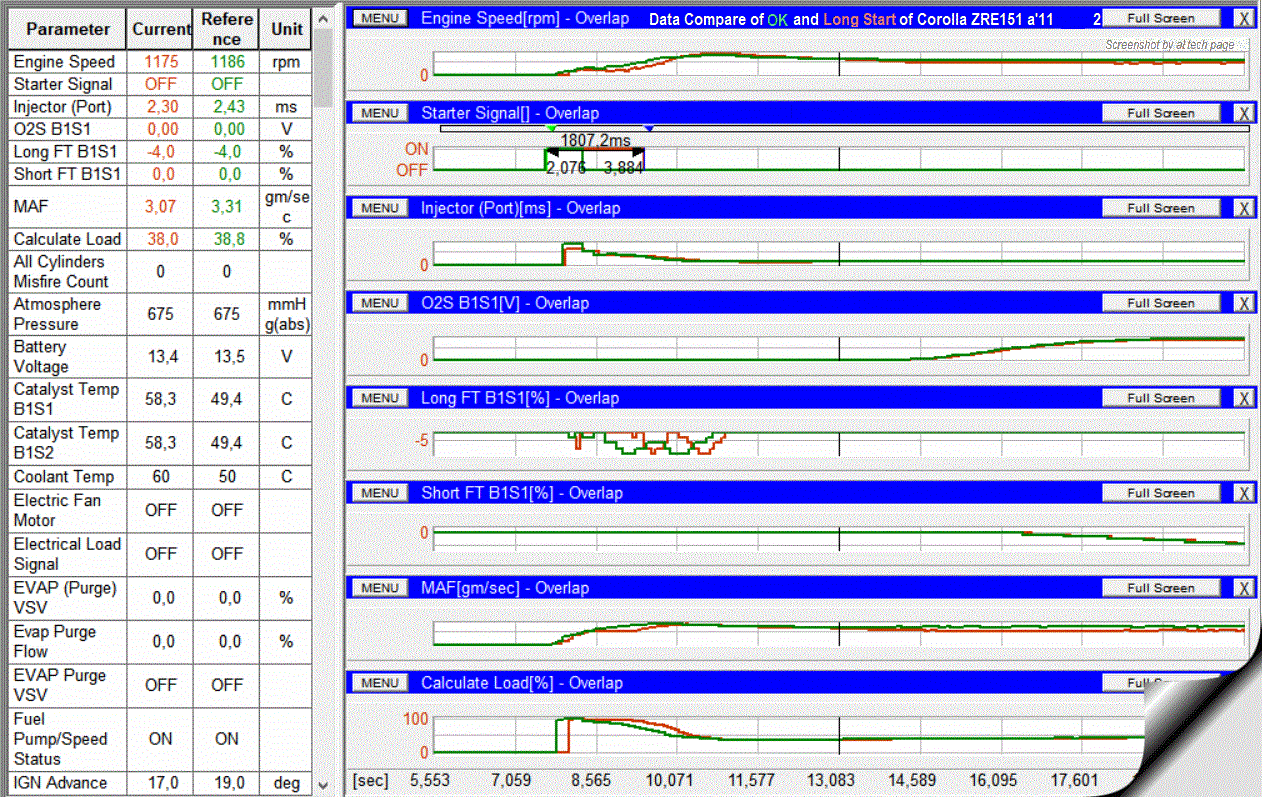Close the Engine Speed graph panel

coord(1242,18)
